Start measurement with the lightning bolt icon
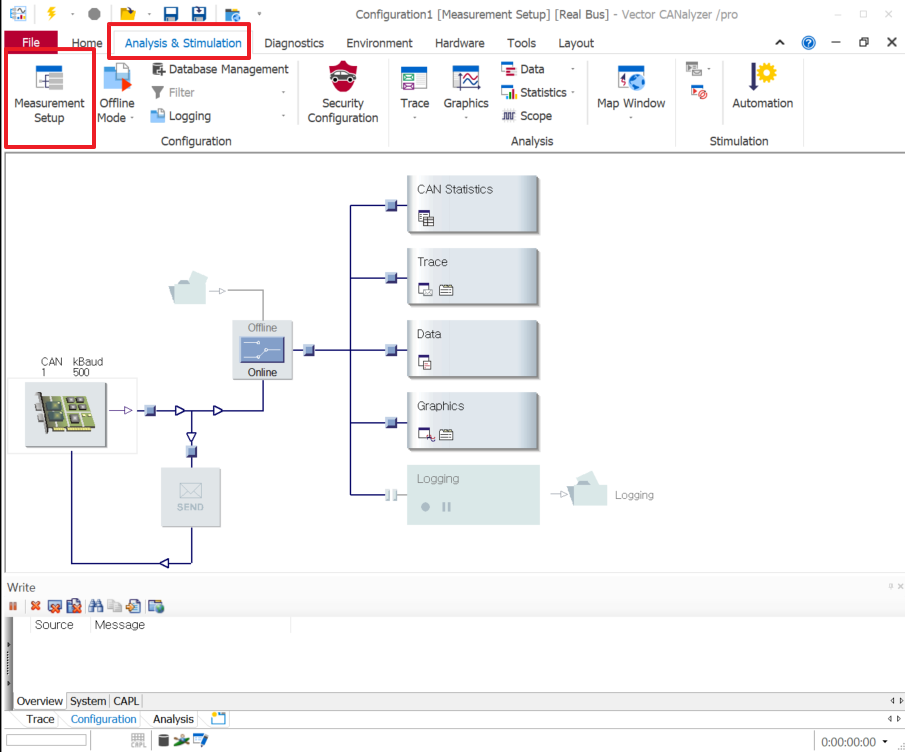Image resolution: width=905 pixels, height=752 pixels. click(x=51, y=13)
